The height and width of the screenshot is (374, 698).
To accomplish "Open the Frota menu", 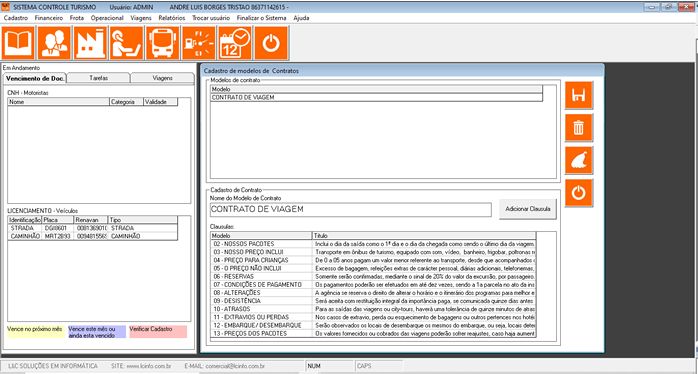I will pyautogui.click(x=77, y=18).
